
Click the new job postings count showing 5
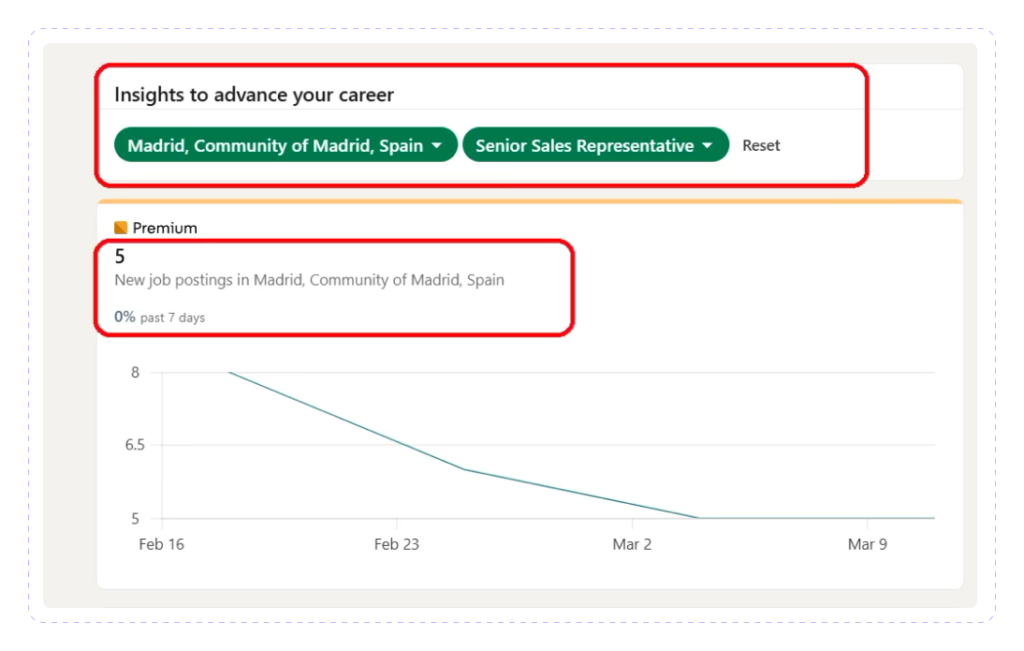(x=119, y=256)
